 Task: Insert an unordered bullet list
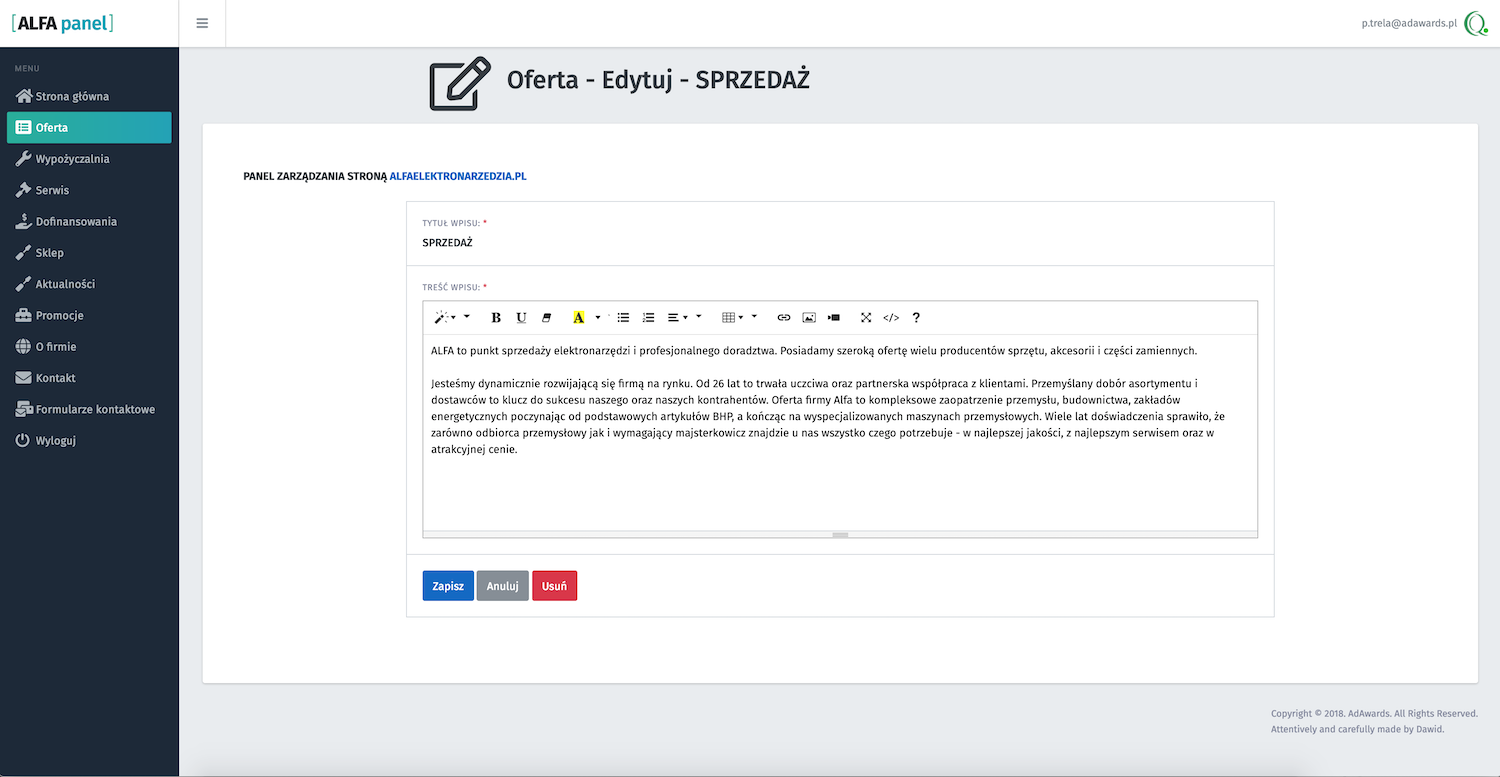(x=623, y=317)
